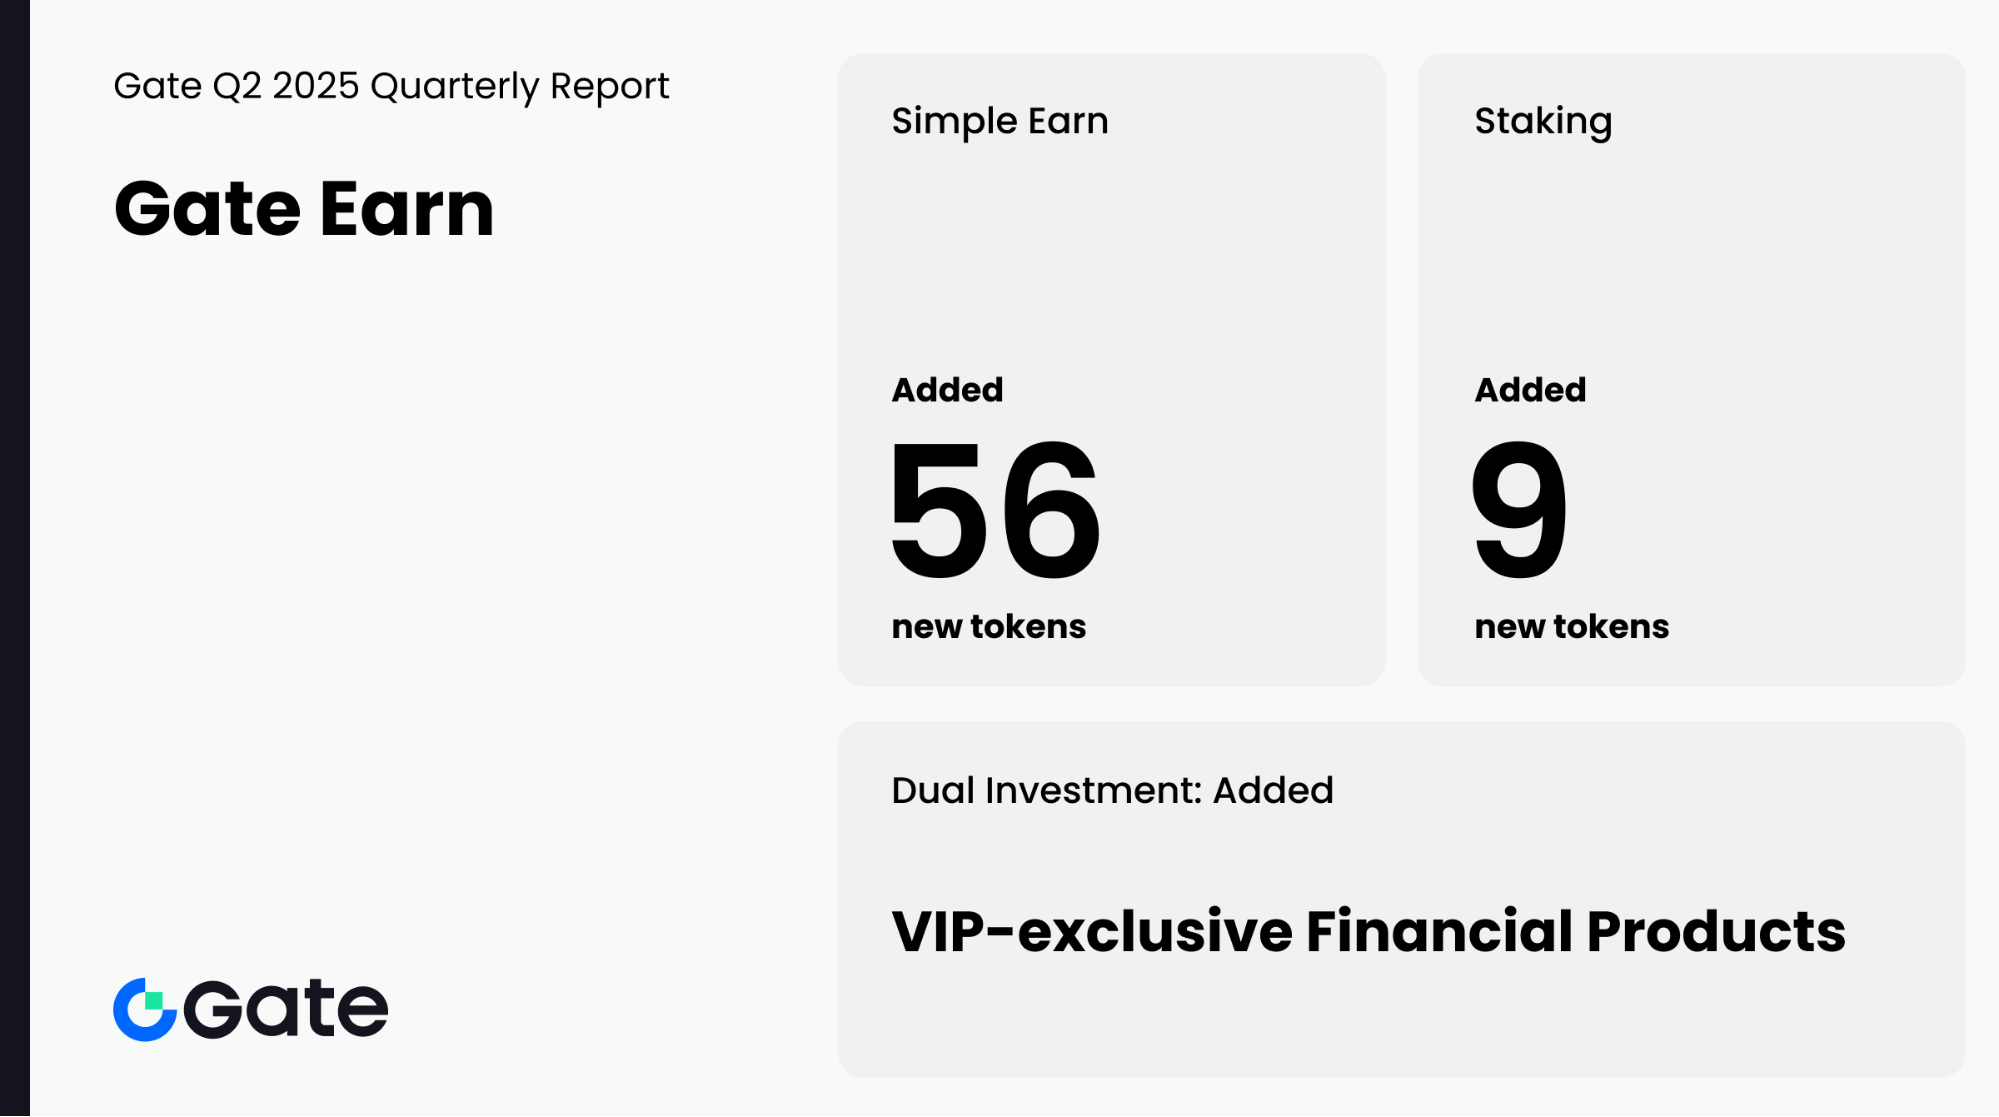Click 'Added' after Dual Investment
The width and height of the screenshot is (1999, 1117).
[x=1273, y=790]
